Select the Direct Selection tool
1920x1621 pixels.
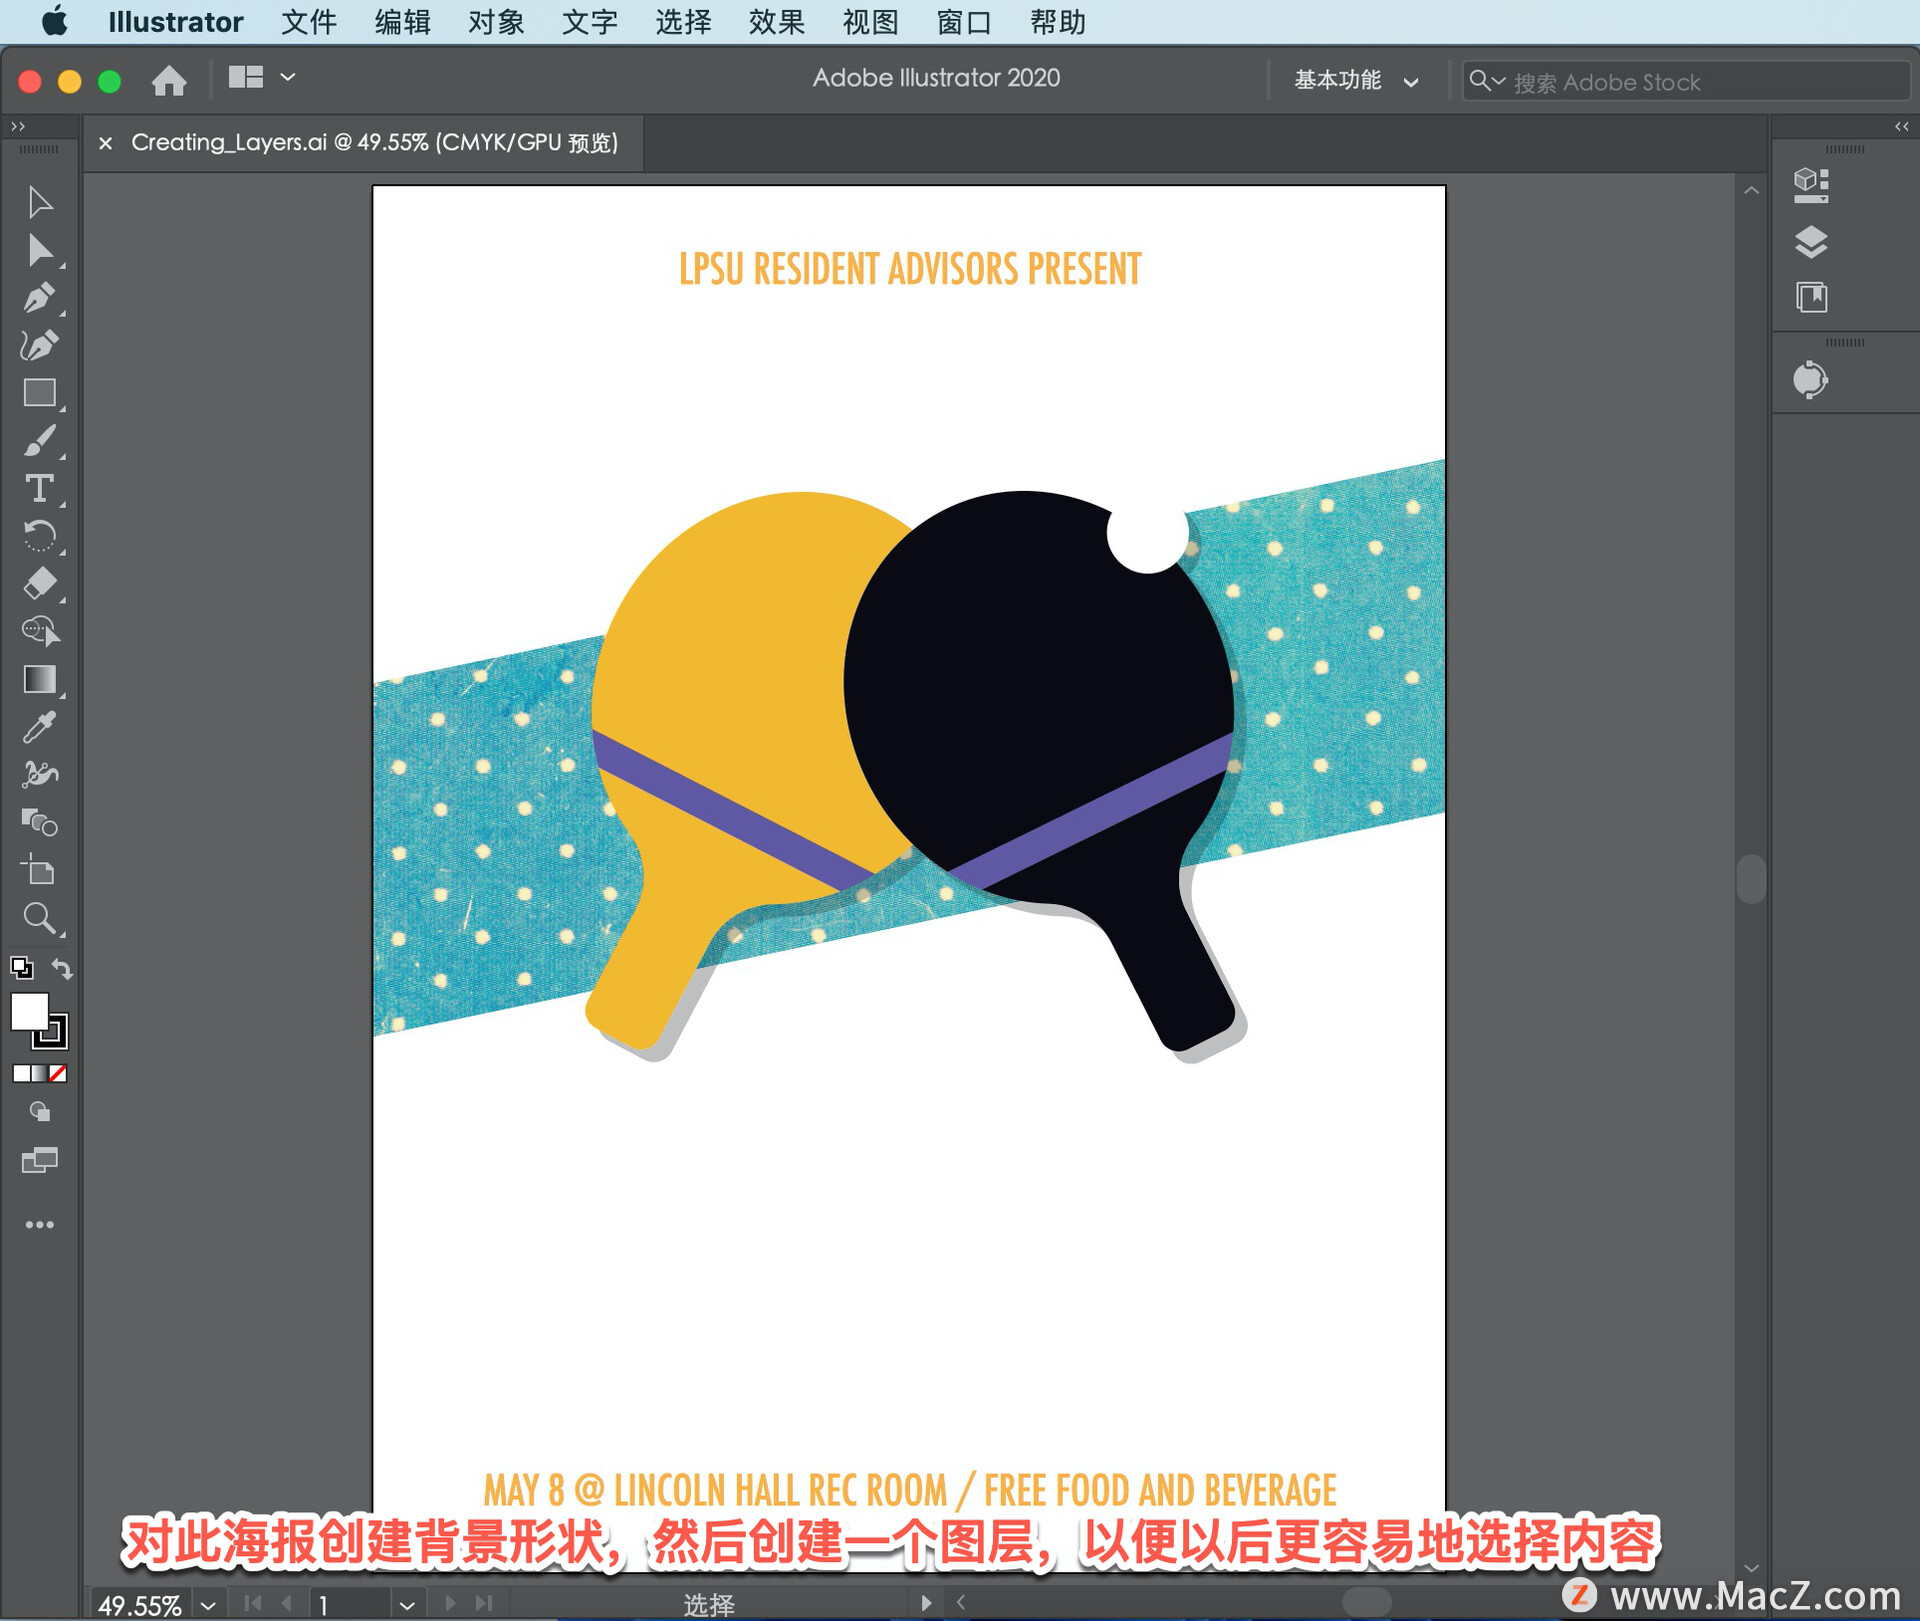(x=40, y=250)
